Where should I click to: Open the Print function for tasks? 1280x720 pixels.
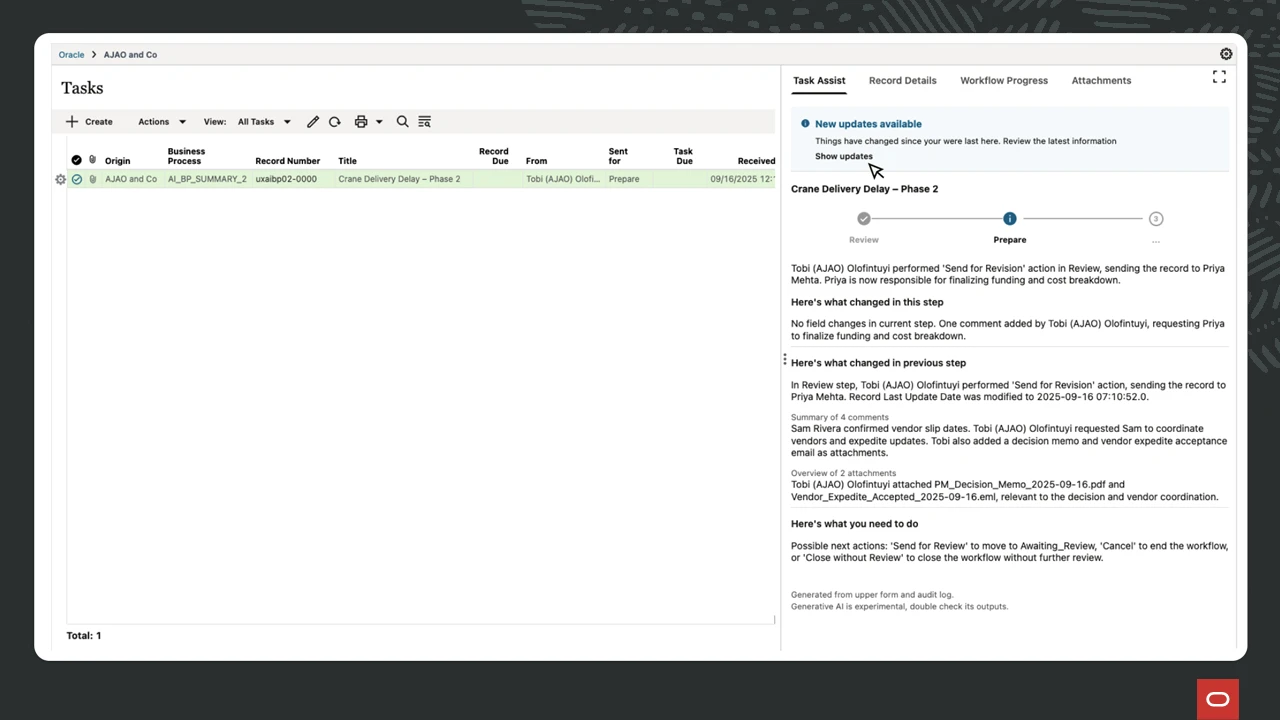click(x=360, y=121)
